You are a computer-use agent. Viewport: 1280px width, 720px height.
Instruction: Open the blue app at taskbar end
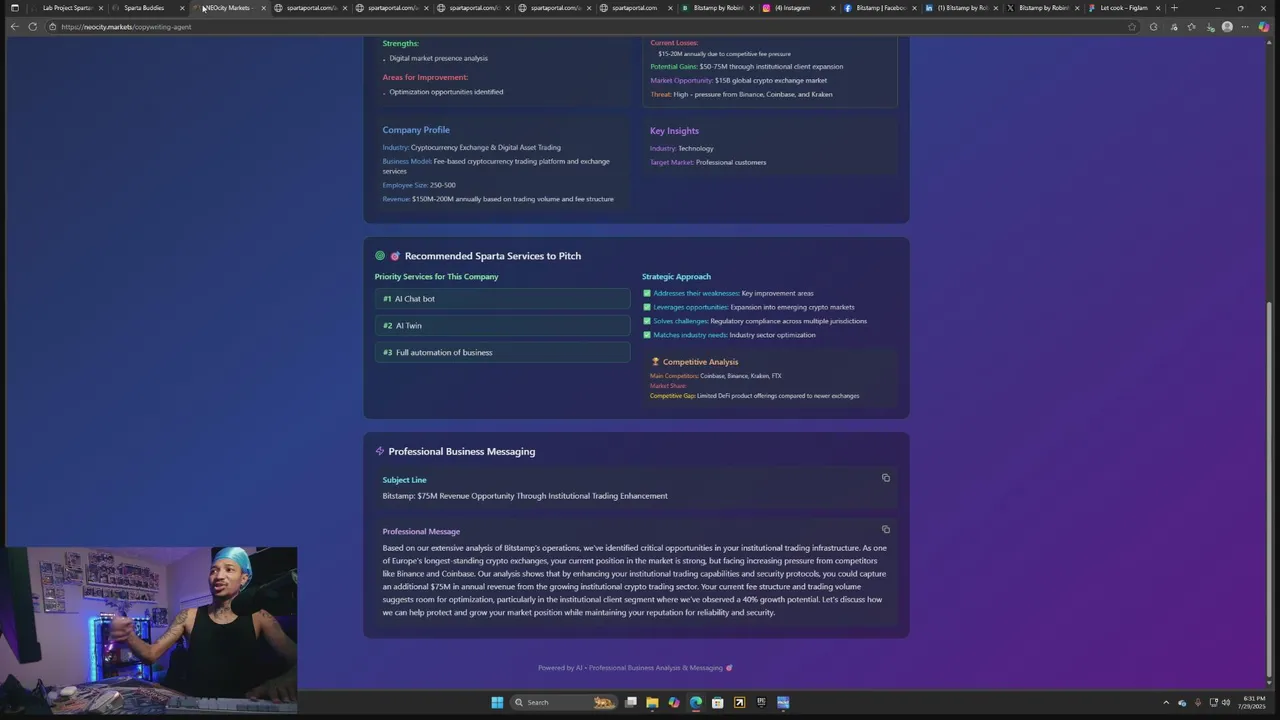pyautogui.click(x=783, y=702)
